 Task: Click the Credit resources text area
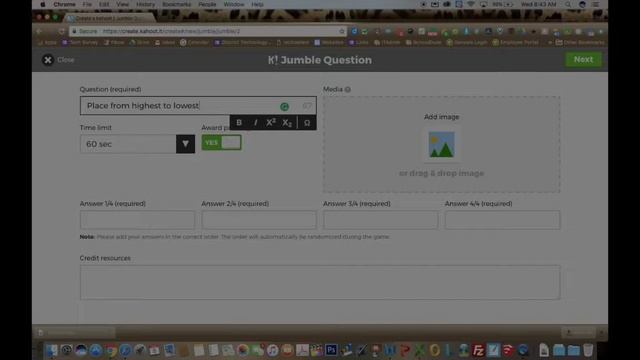[320, 282]
